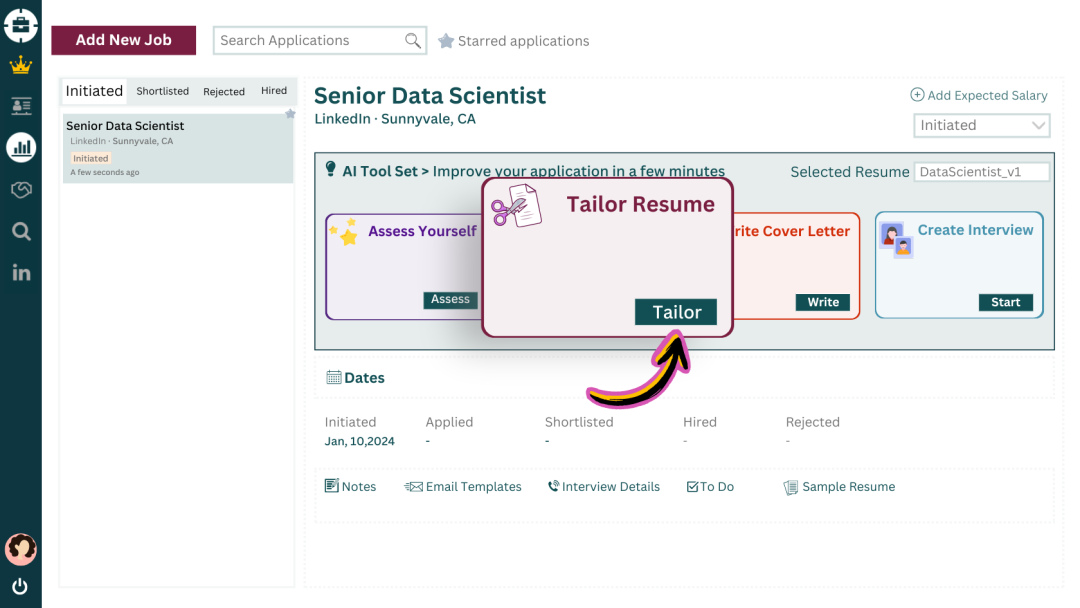Click the handshake icon in sidebar
This screenshot has width=1080, height=608.
21,190
